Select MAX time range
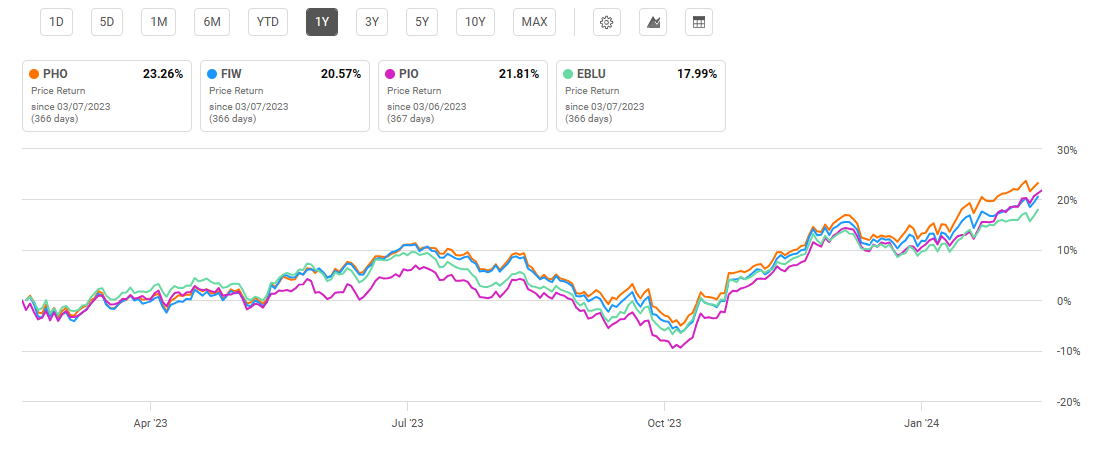 (x=534, y=22)
